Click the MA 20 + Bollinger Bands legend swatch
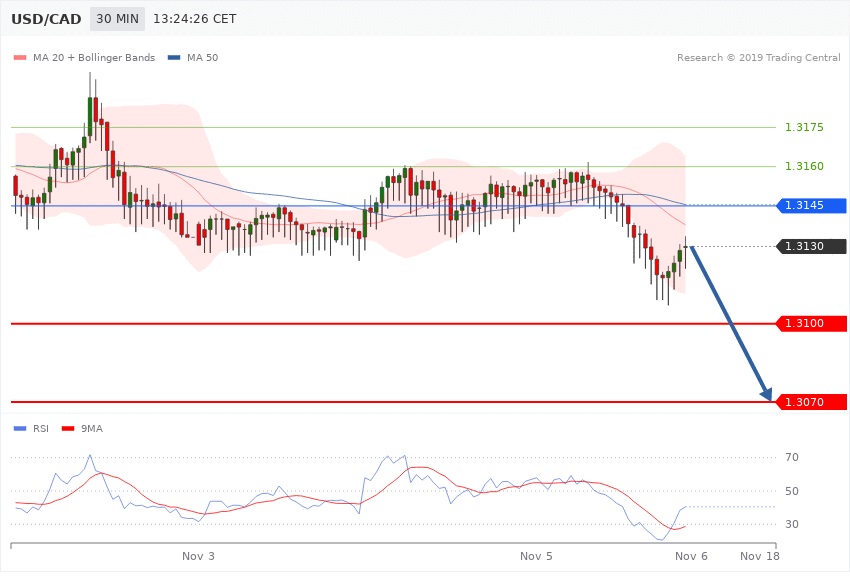850x576 pixels. 20,58
